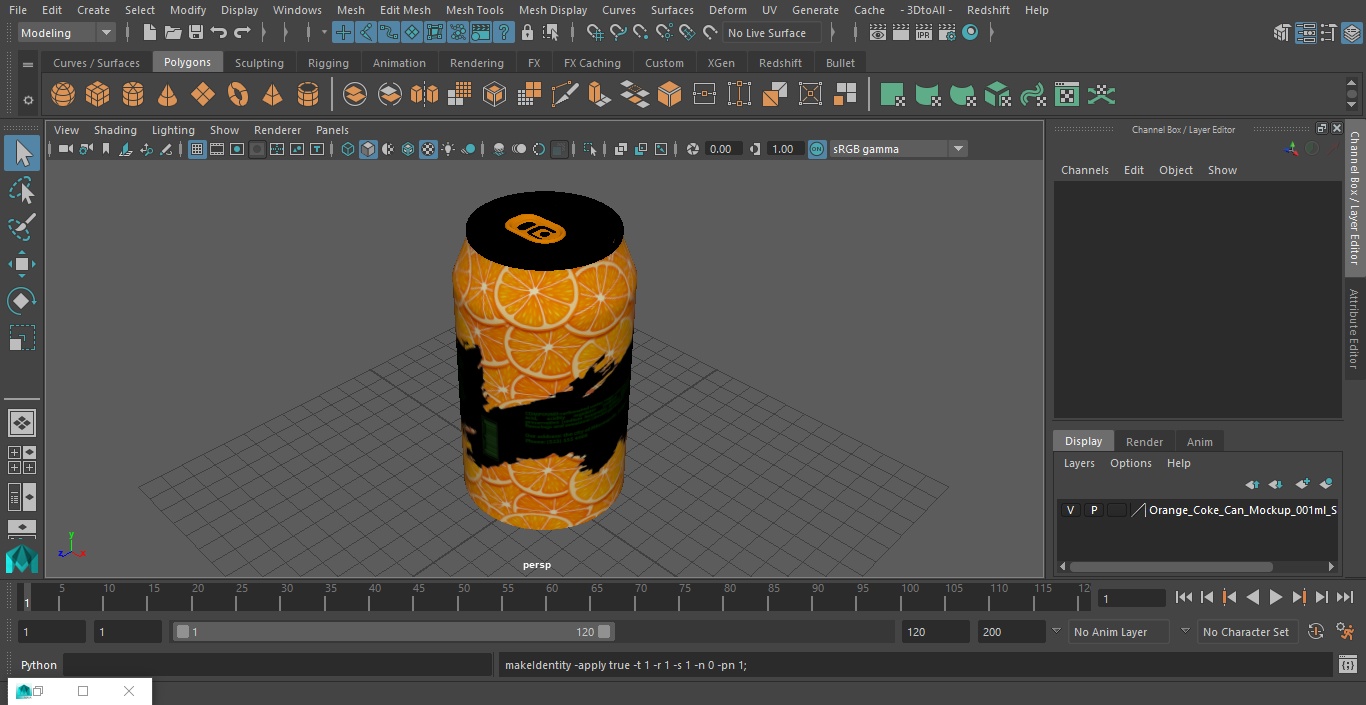1366x705 pixels.
Task: Create a polygon cylinder from the shelf
Action: pyautogui.click(x=133, y=95)
